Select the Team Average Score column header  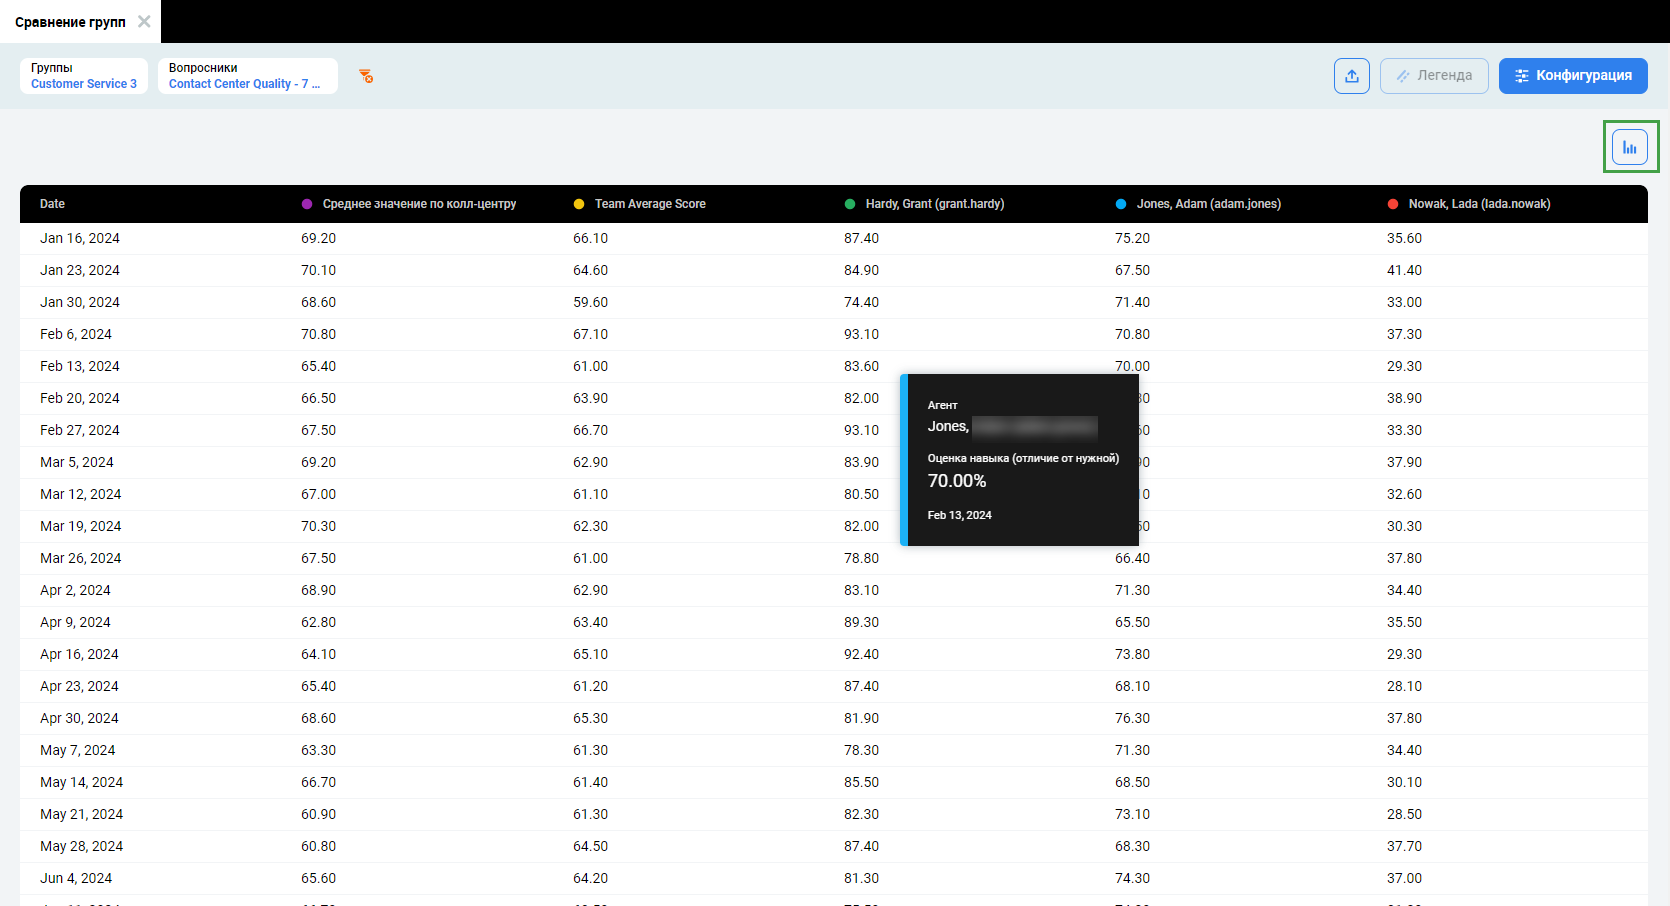tap(650, 204)
